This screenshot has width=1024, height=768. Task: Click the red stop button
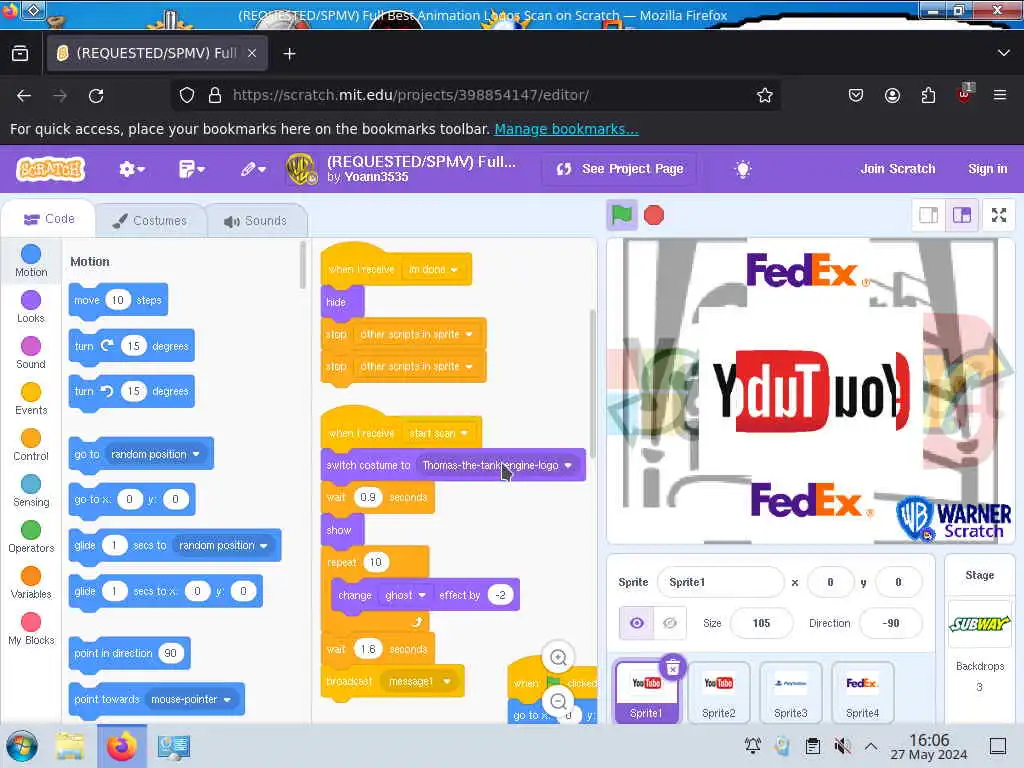pos(654,215)
